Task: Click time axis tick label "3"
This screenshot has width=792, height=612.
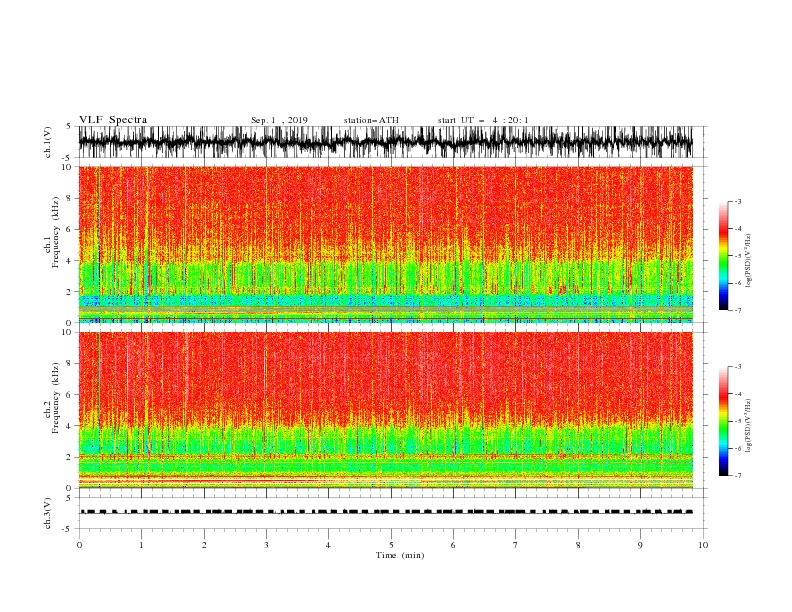Action: [x=266, y=545]
